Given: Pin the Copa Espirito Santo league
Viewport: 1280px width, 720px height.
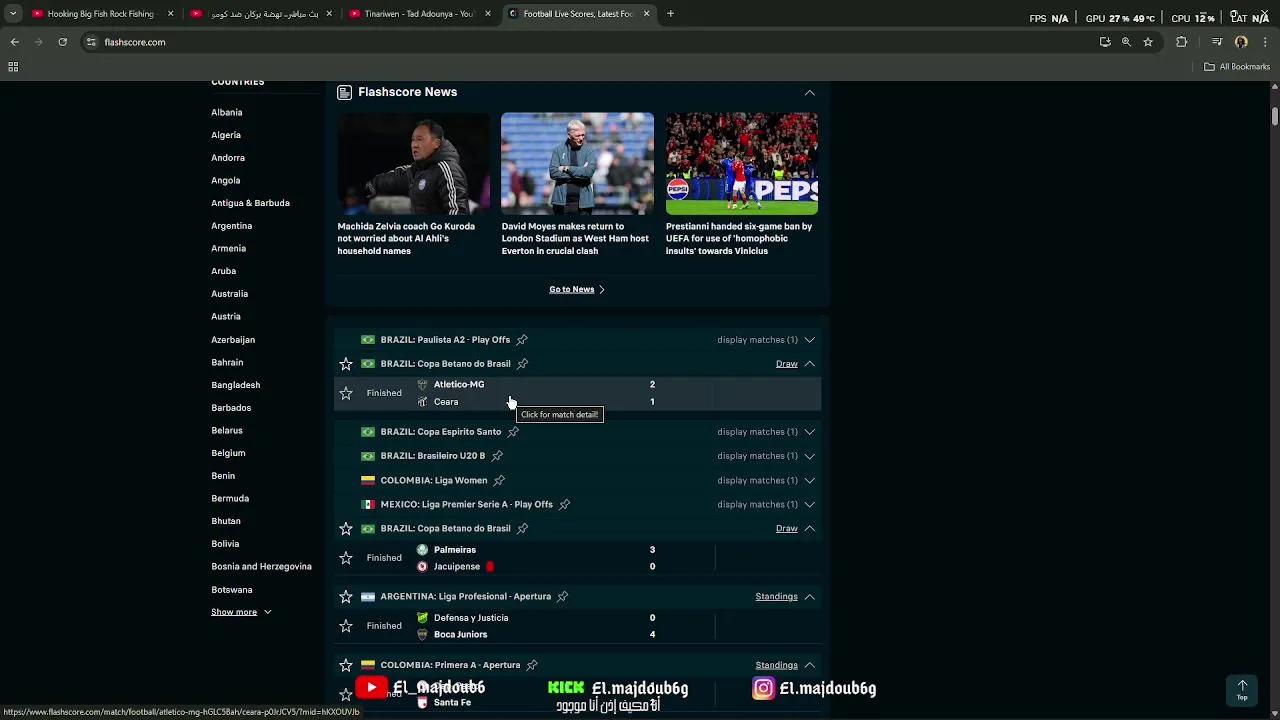Looking at the screenshot, I should click(x=513, y=432).
